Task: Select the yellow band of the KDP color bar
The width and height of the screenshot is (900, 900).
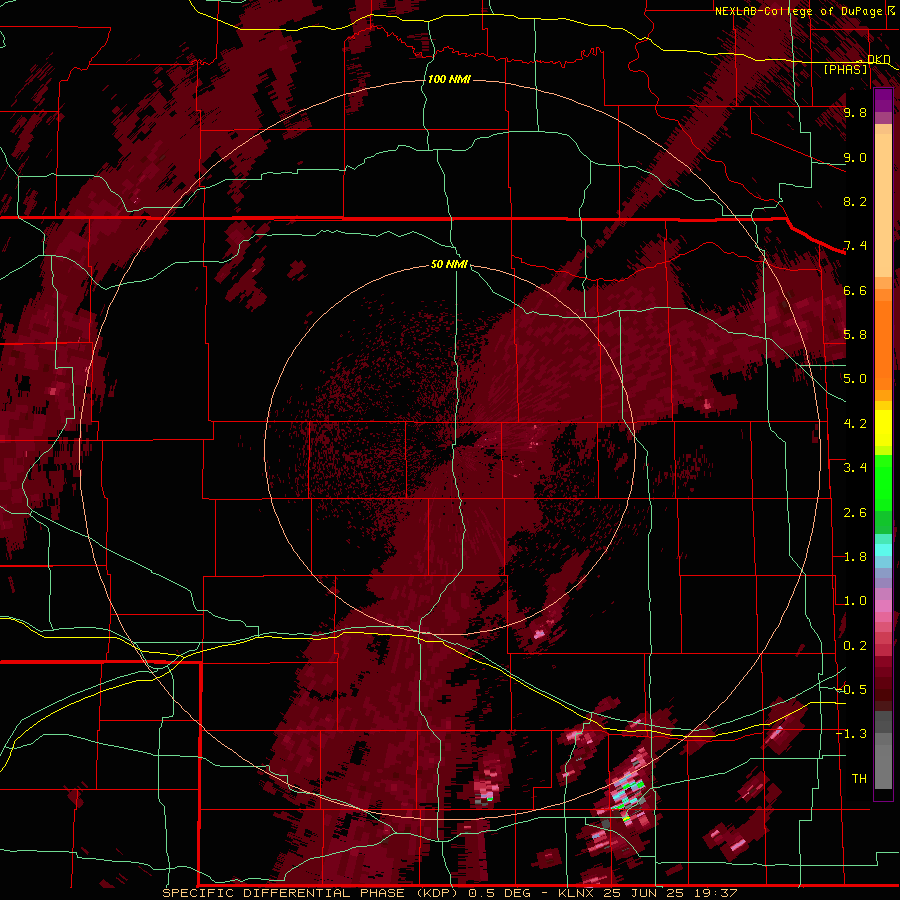Action: [883, 428]
